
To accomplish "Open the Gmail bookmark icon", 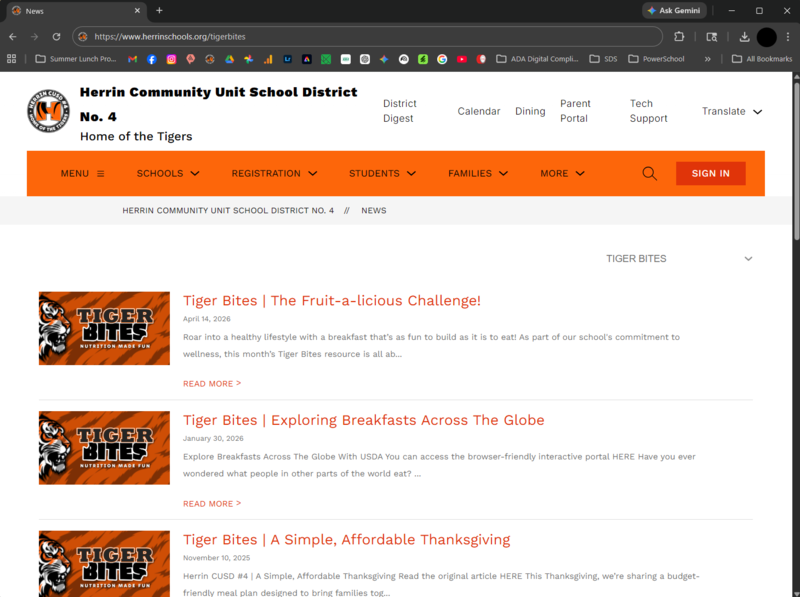I will pos(131,59).
